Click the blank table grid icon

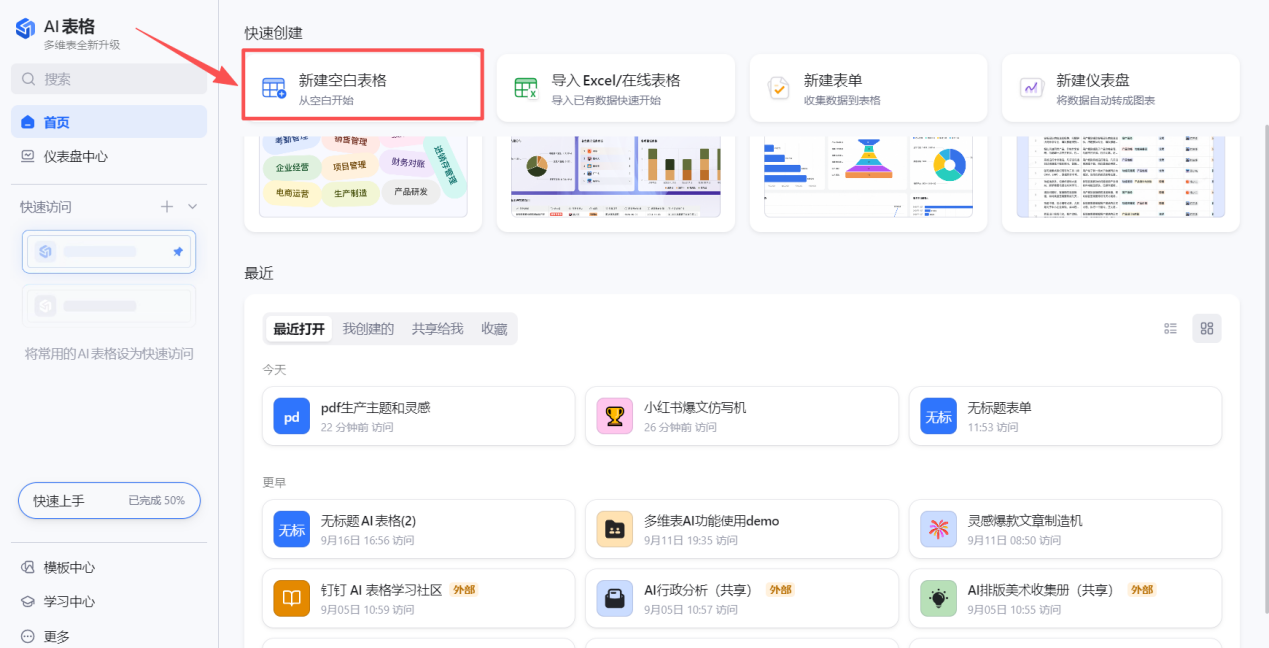[x=274, y=88]
